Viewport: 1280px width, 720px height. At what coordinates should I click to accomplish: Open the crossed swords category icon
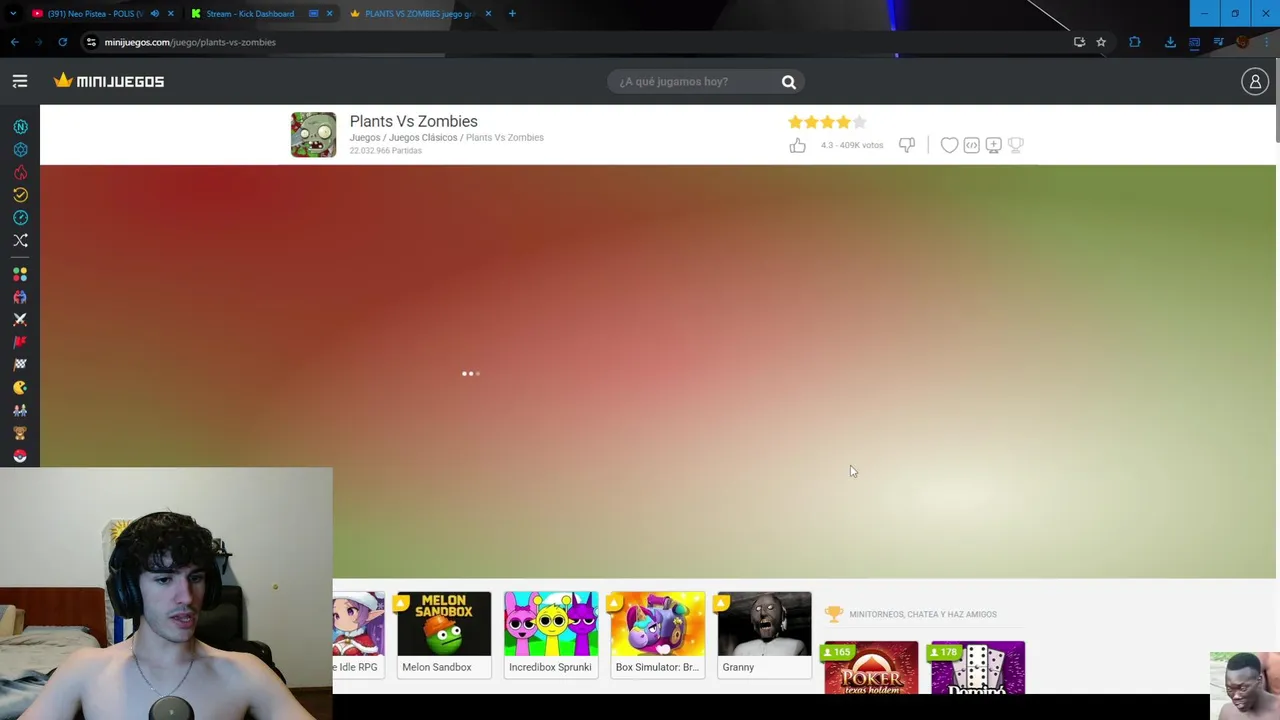[20, 320]
